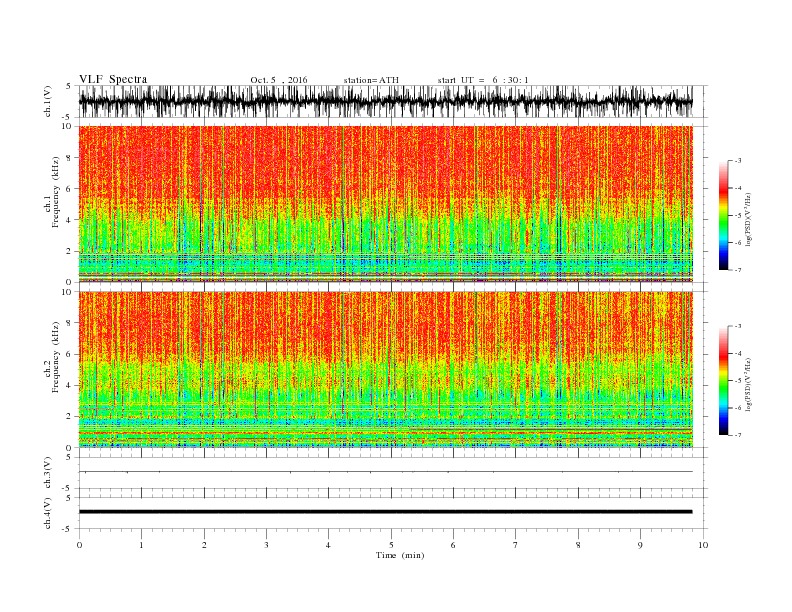Screen dimensions: 792x612
Task: Click time-axis tick label 1
Action: [141, 545]
